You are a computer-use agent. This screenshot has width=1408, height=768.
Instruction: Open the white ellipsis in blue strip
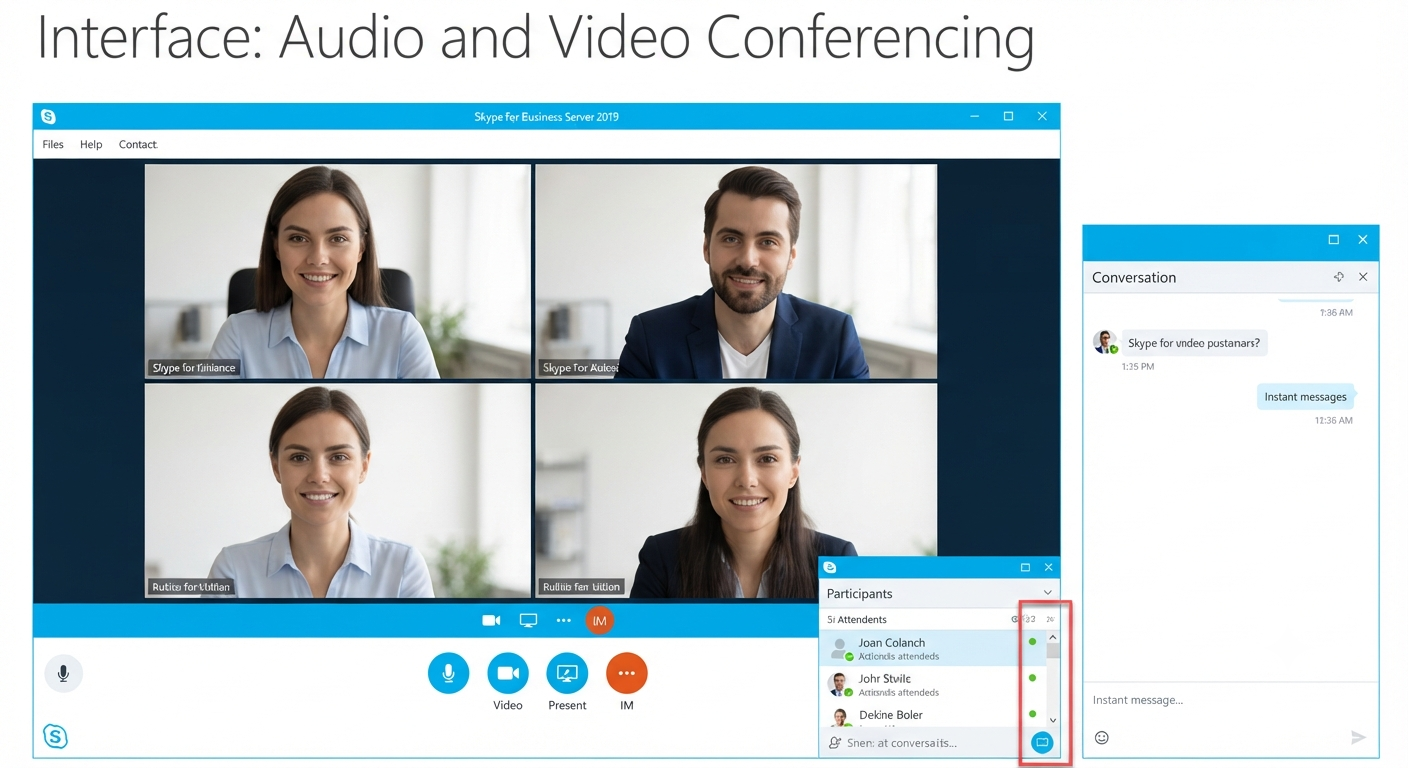(564, 621)
